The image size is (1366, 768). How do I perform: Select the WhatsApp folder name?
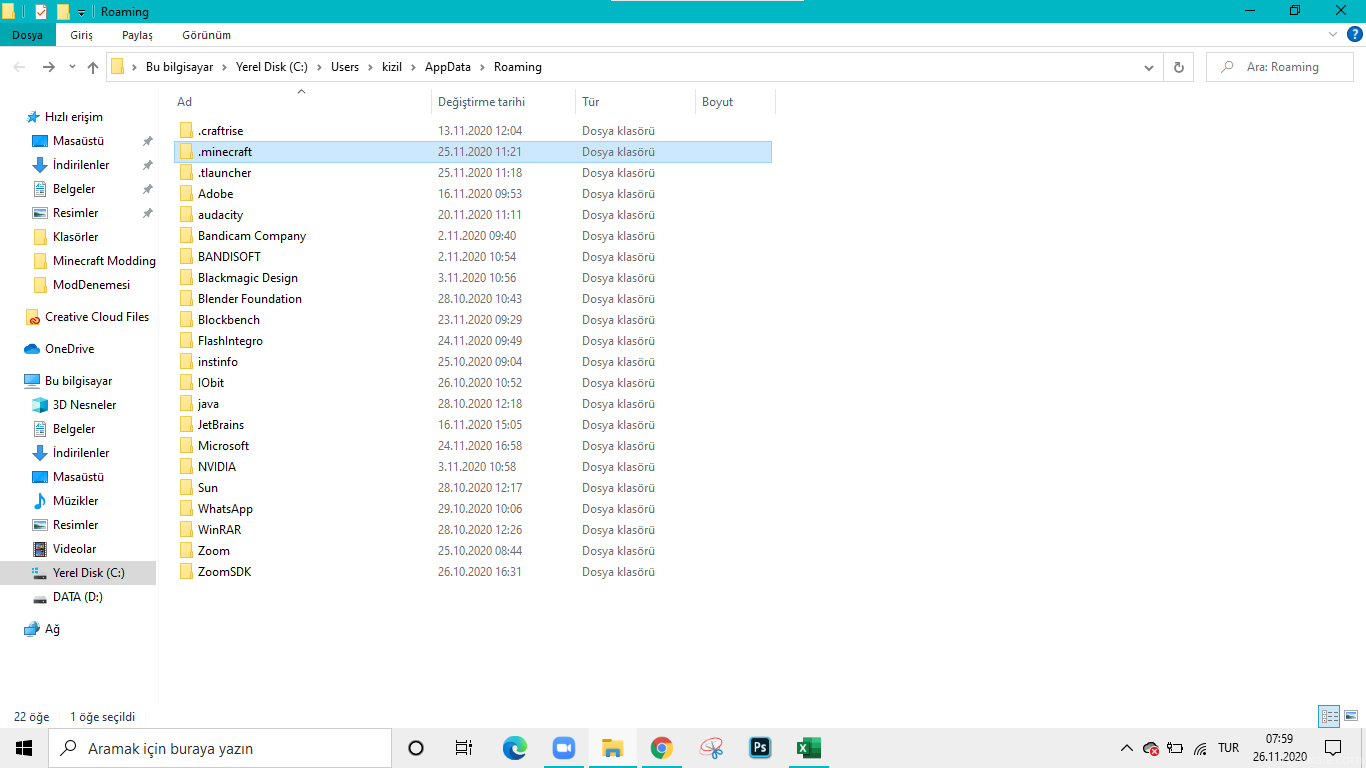click(225, 509)
